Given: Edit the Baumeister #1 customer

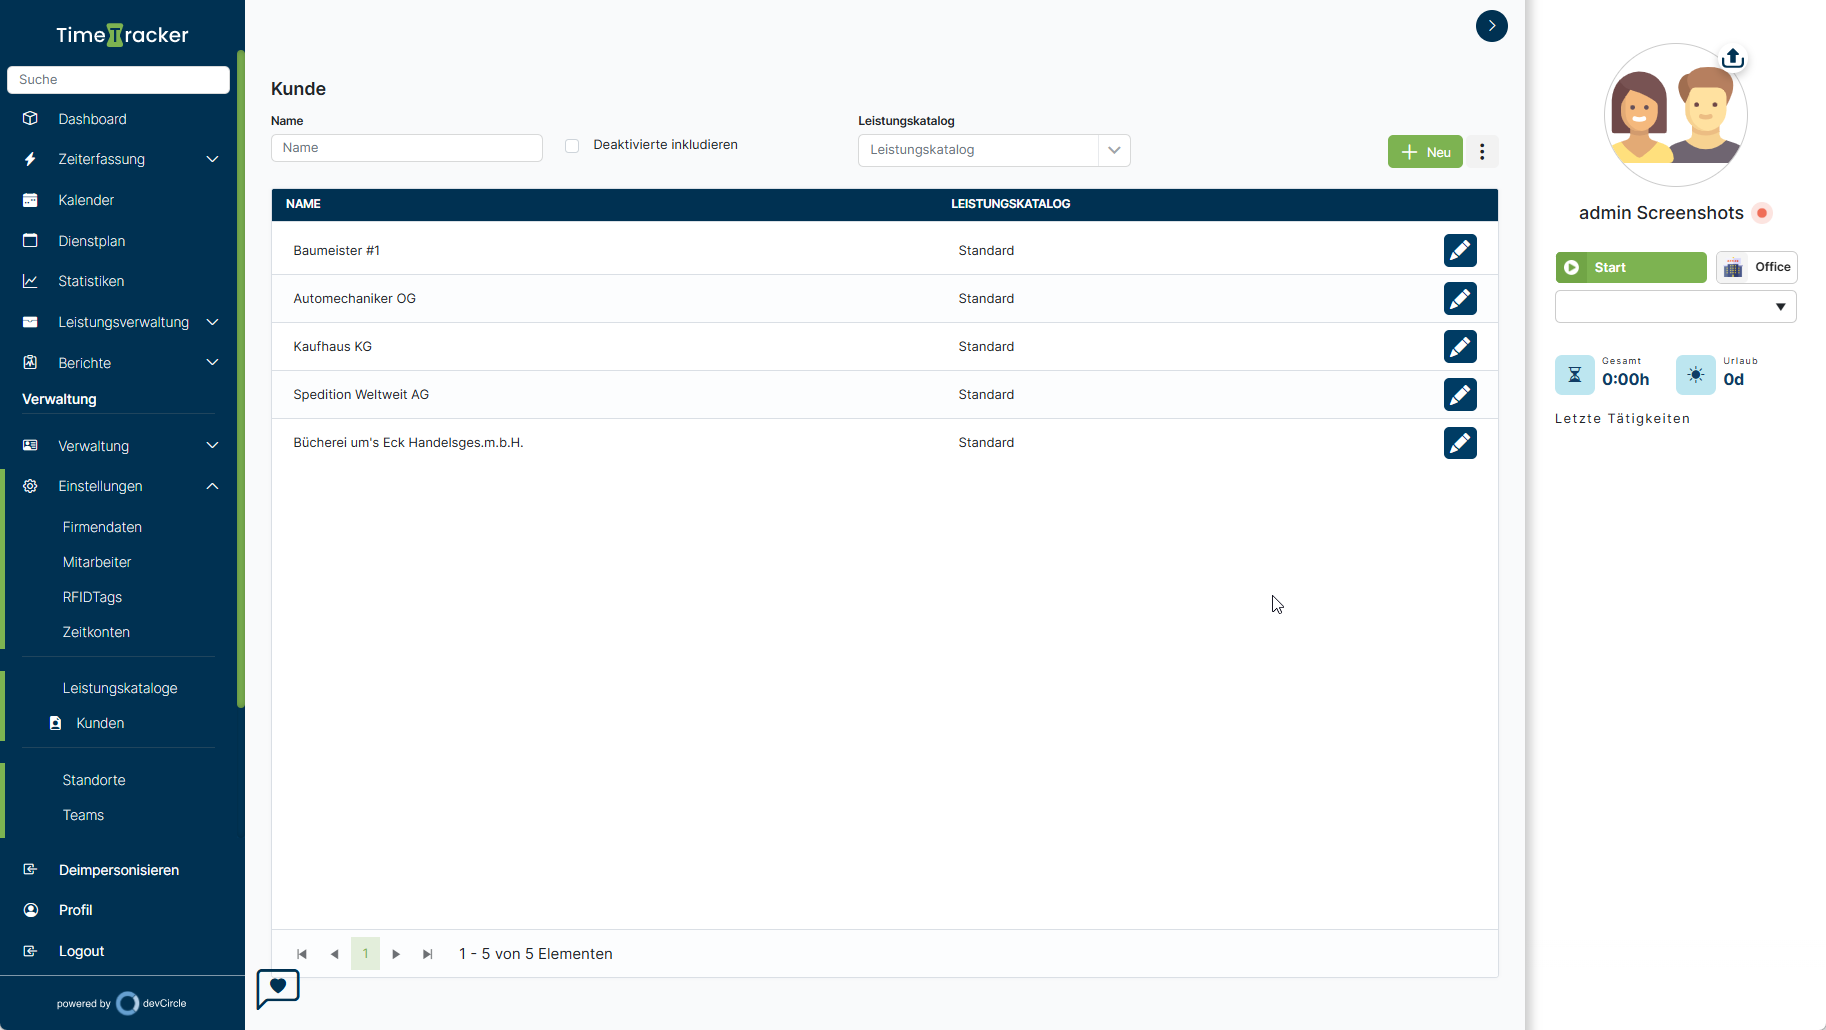Looking at the screenshot, I should [x=1460, y=251].
